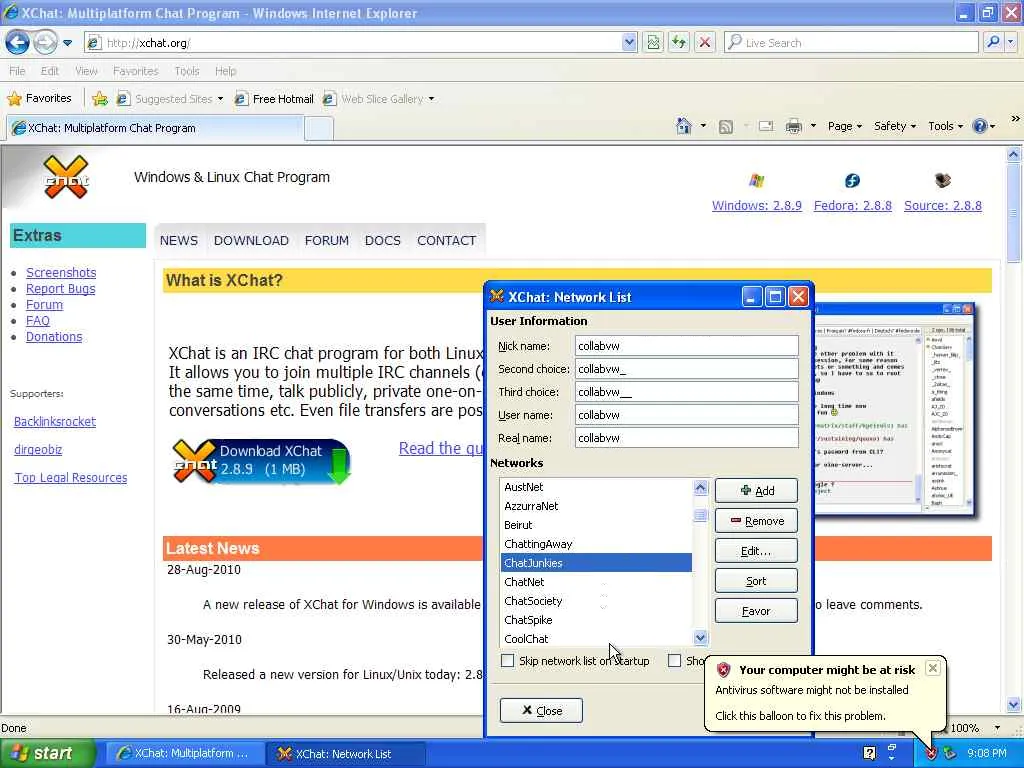Click the RSS feeds icon
1024x768 pixels.
point(726,127)
